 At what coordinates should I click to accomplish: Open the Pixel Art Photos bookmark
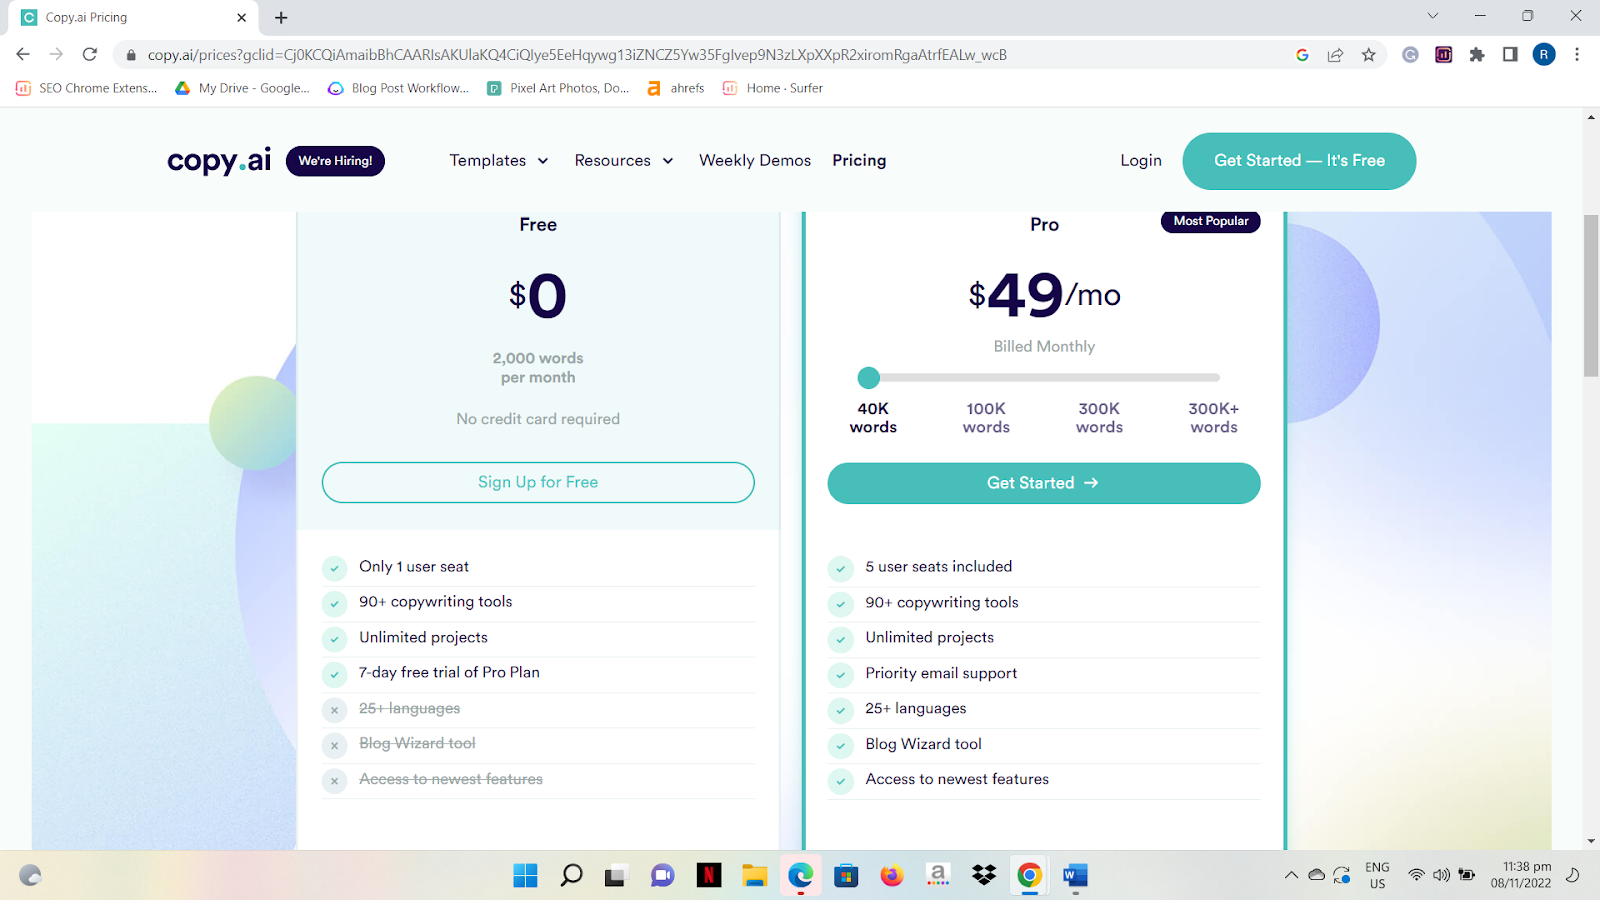[x=558, y=88]
